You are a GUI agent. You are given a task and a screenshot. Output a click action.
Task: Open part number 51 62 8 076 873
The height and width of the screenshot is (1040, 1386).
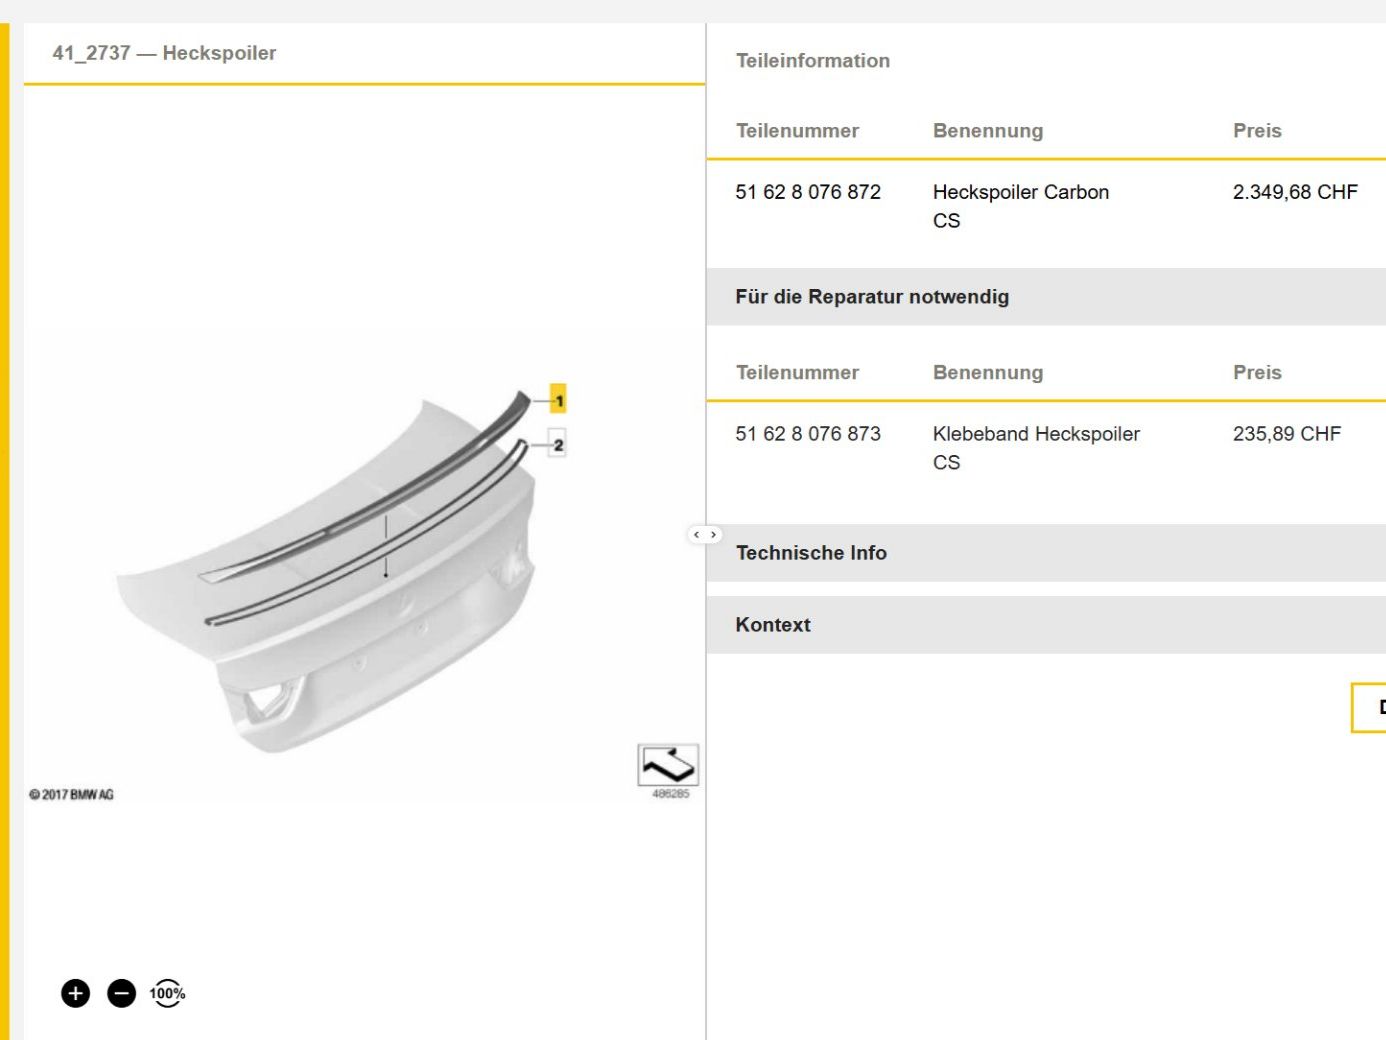click(808, 434)
